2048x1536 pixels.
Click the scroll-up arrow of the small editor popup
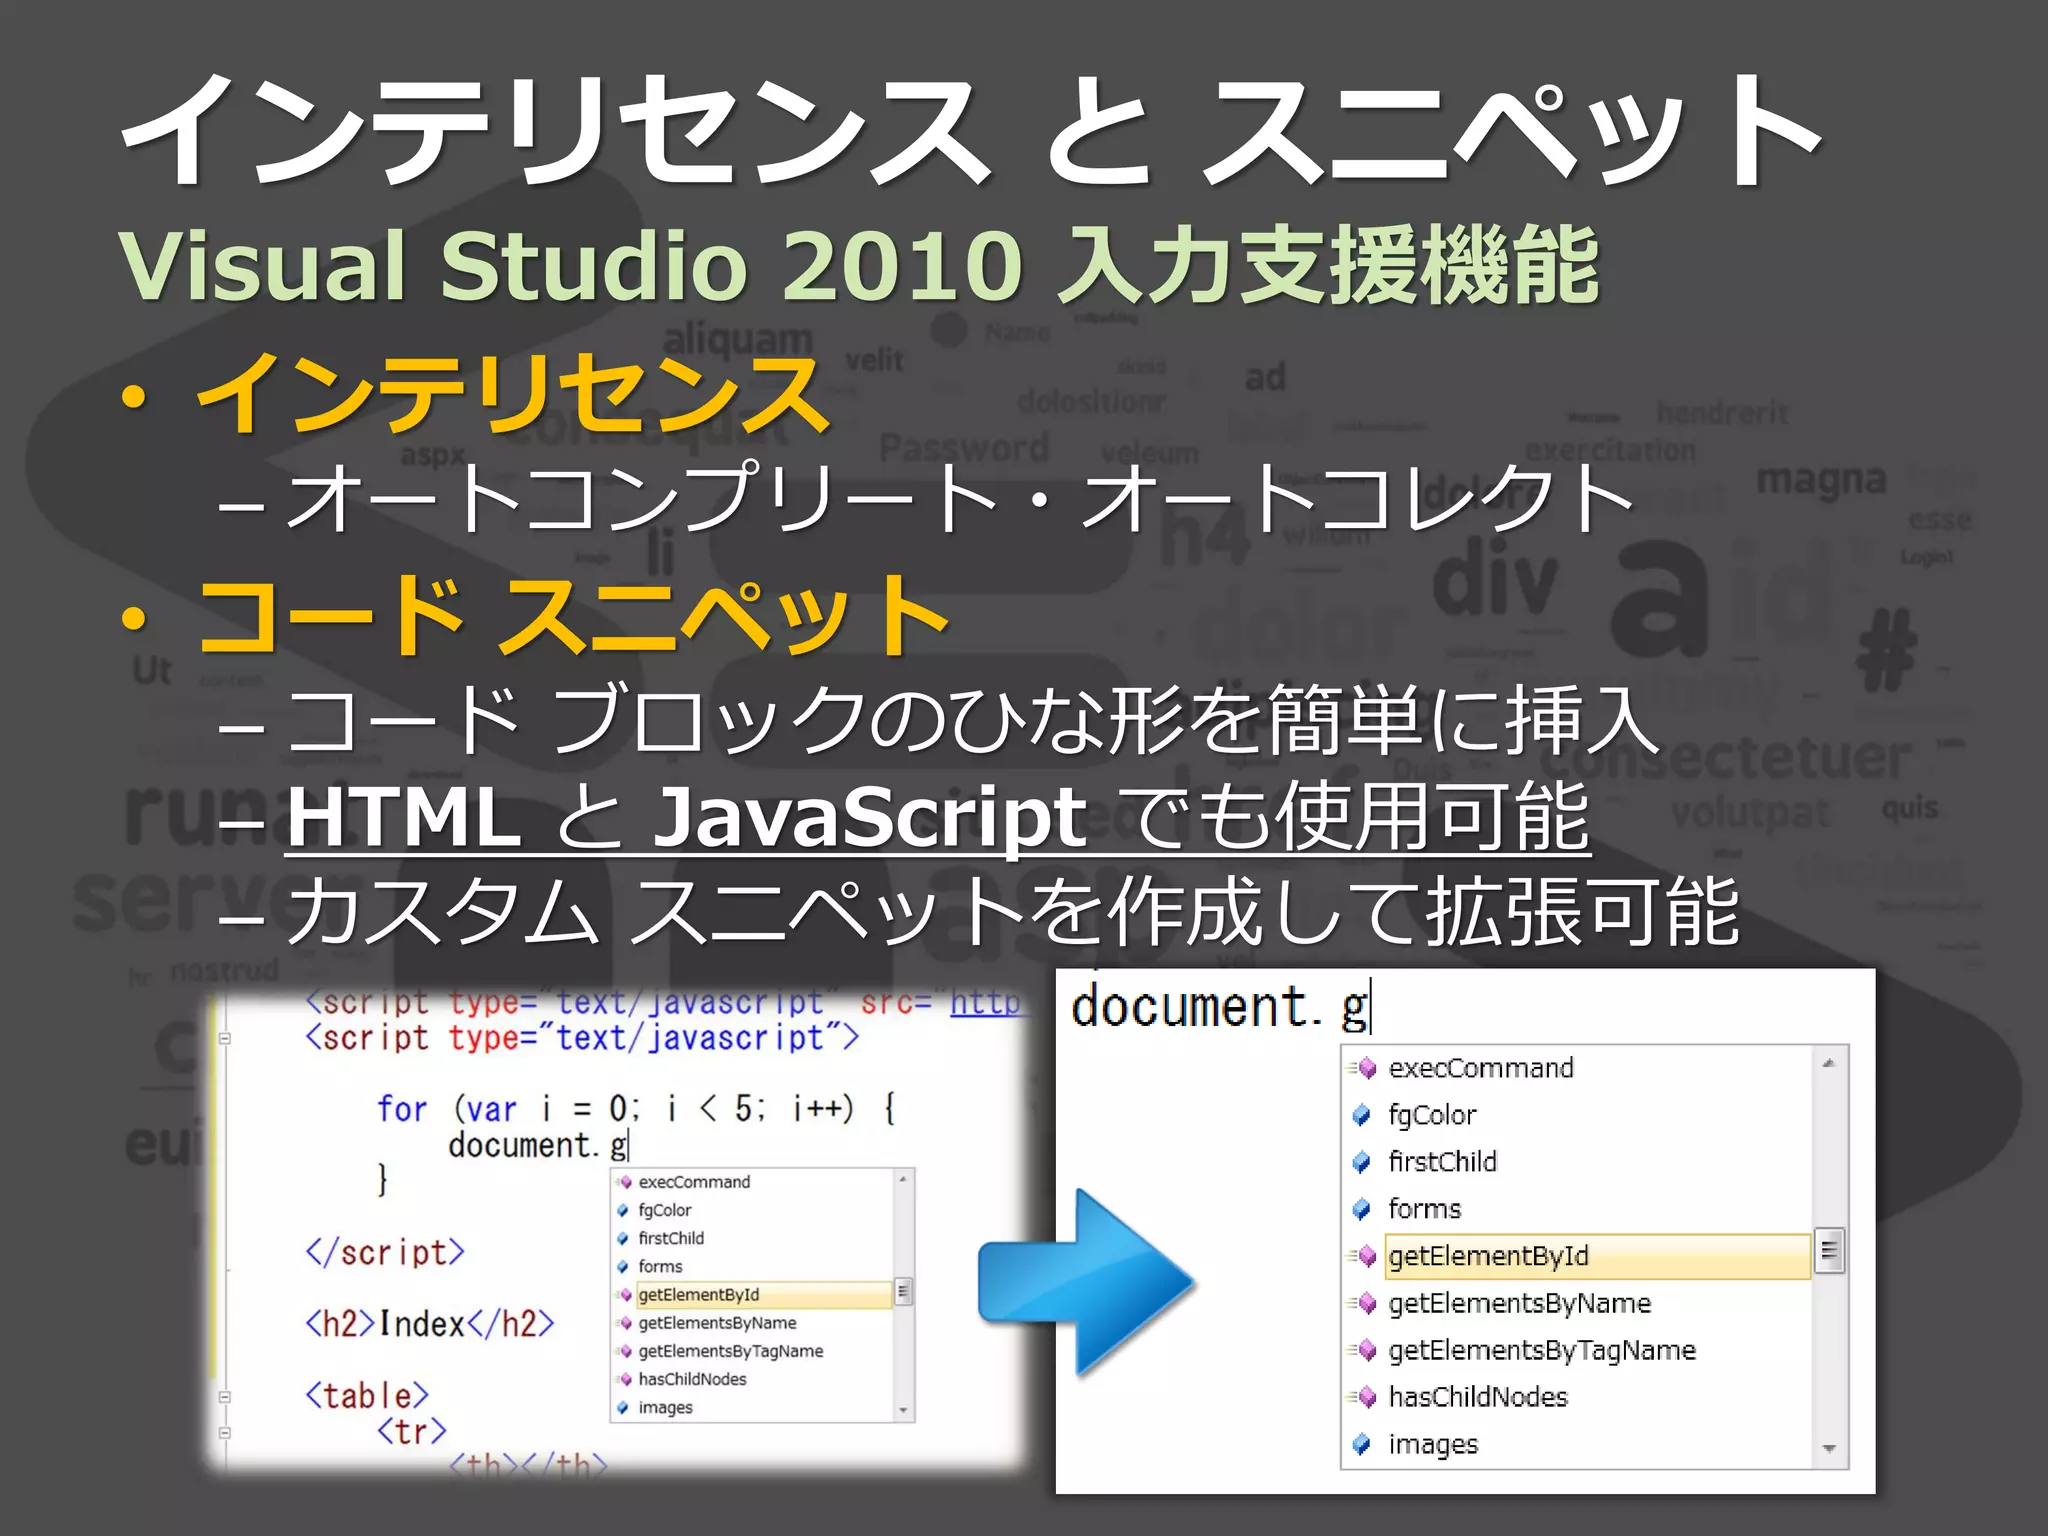point(902,1180)
